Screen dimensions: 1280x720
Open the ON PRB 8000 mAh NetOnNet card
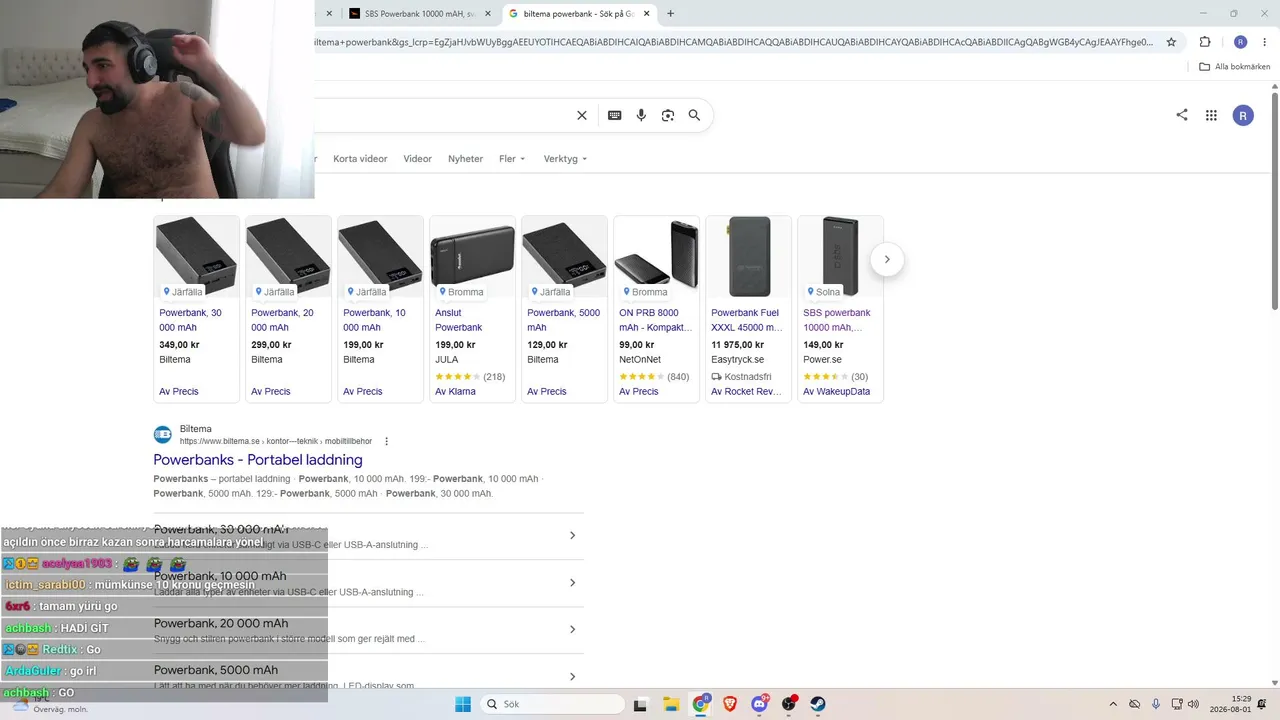(x=656, y=309)
